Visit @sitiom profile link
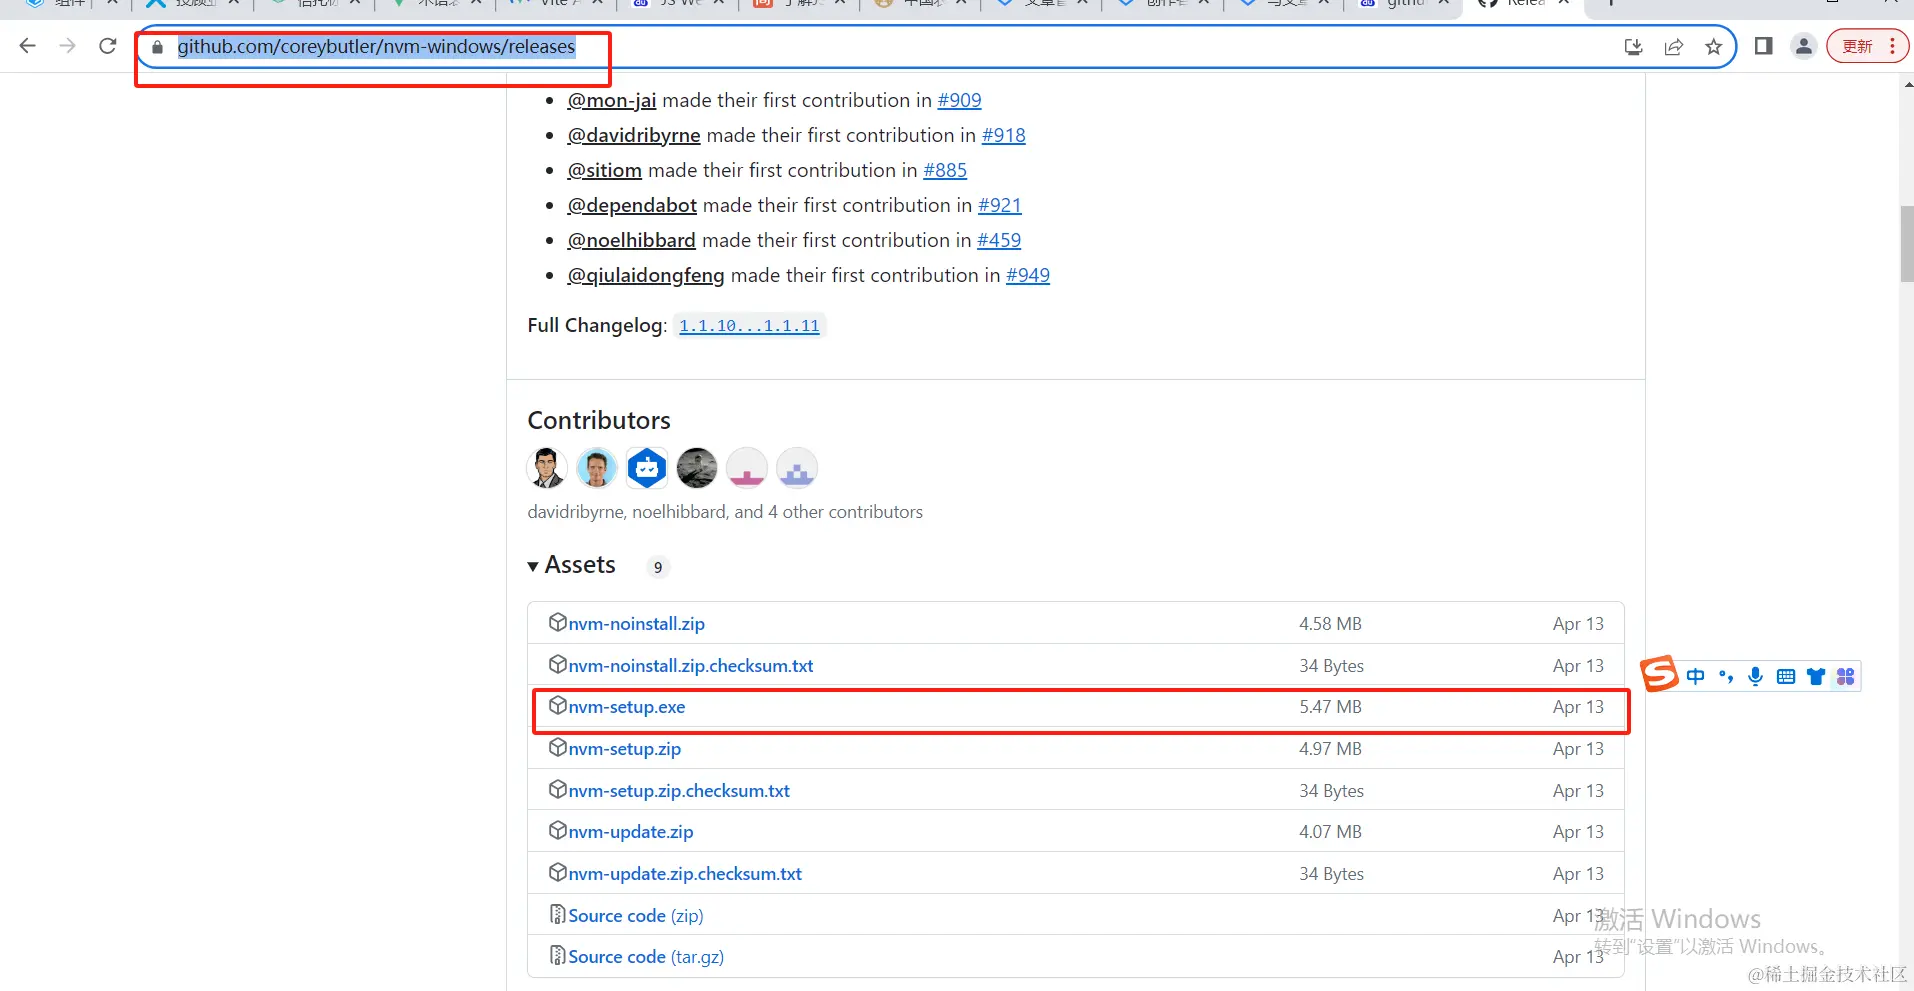 605,170
